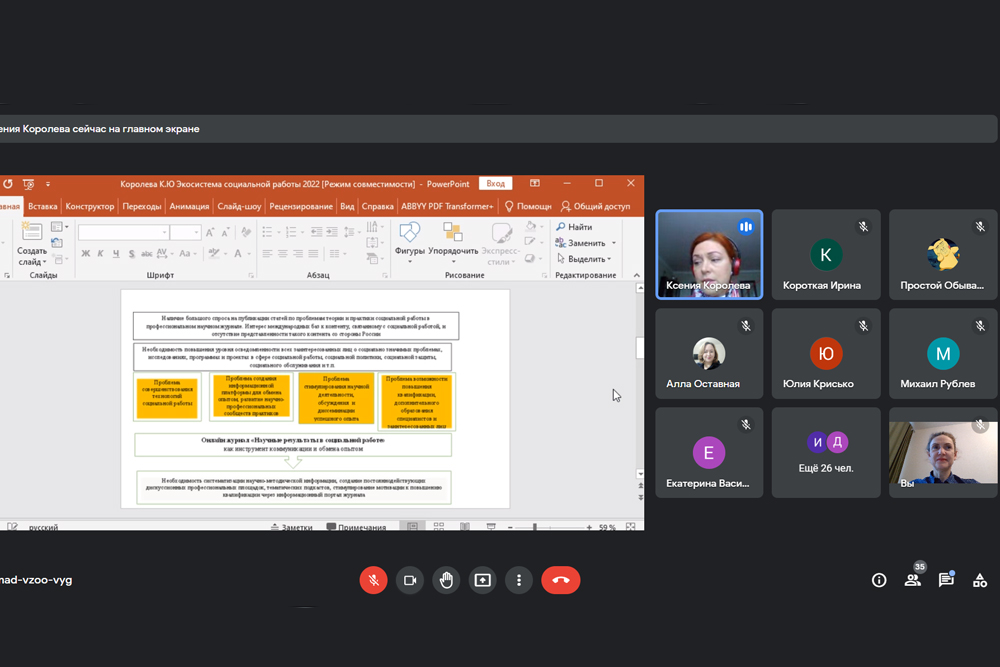Open the activities icon

pyautogui.click(x=980, y=580)
